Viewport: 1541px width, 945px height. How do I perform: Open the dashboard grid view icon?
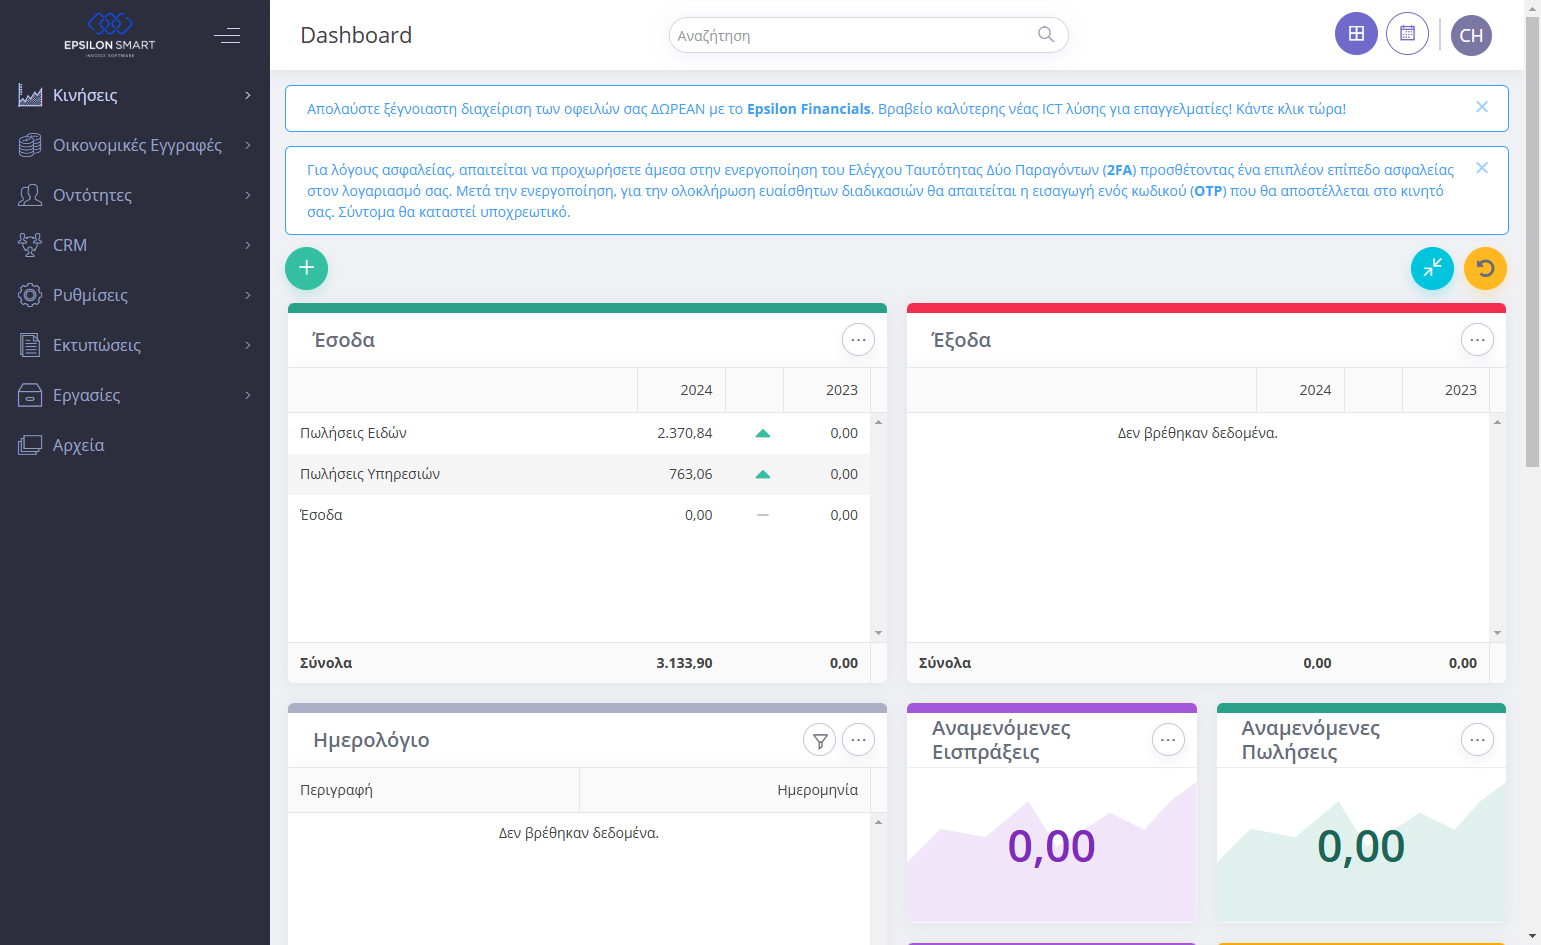coord(1356,34)
